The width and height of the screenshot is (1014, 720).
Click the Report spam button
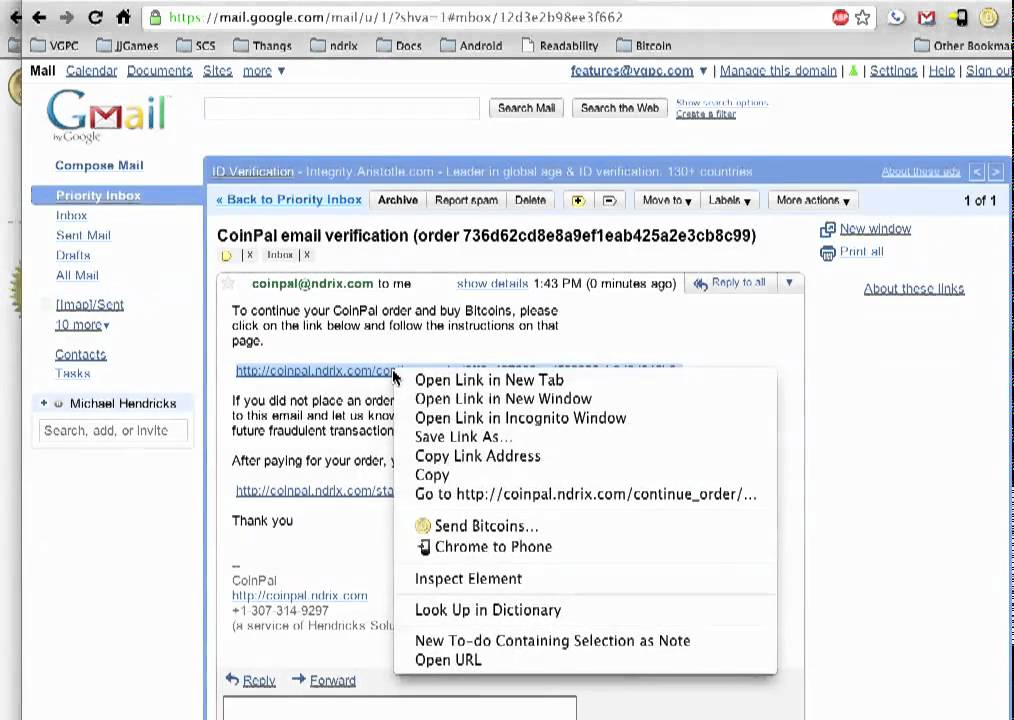[x=466, y=201]
